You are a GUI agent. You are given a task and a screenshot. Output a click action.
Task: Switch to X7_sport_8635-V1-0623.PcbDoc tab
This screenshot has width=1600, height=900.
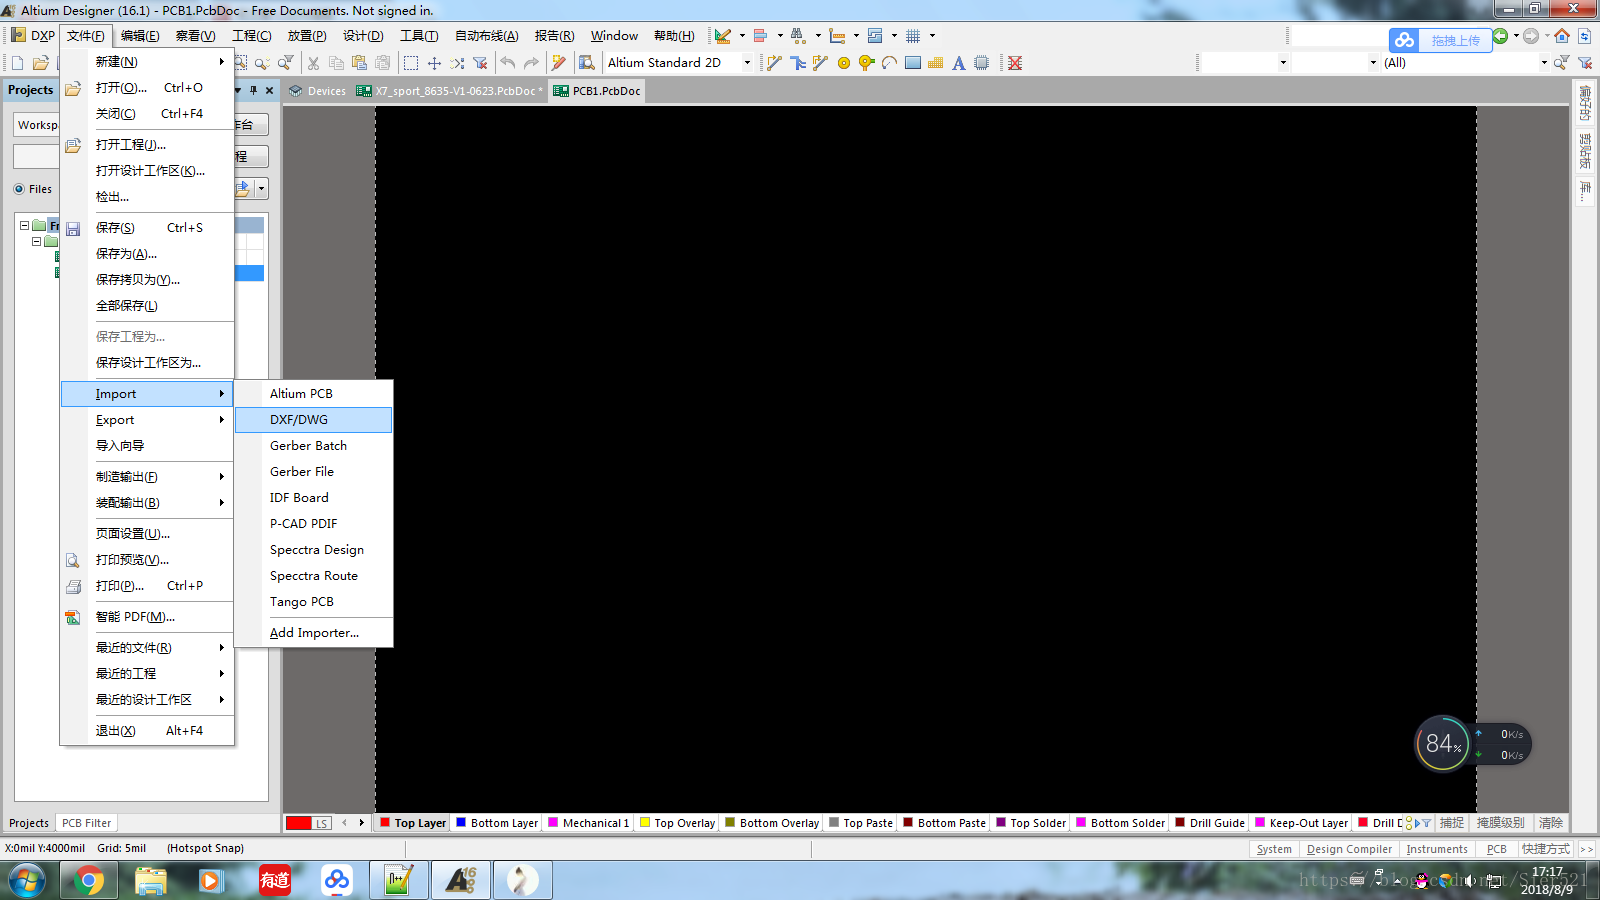point(450,91)
